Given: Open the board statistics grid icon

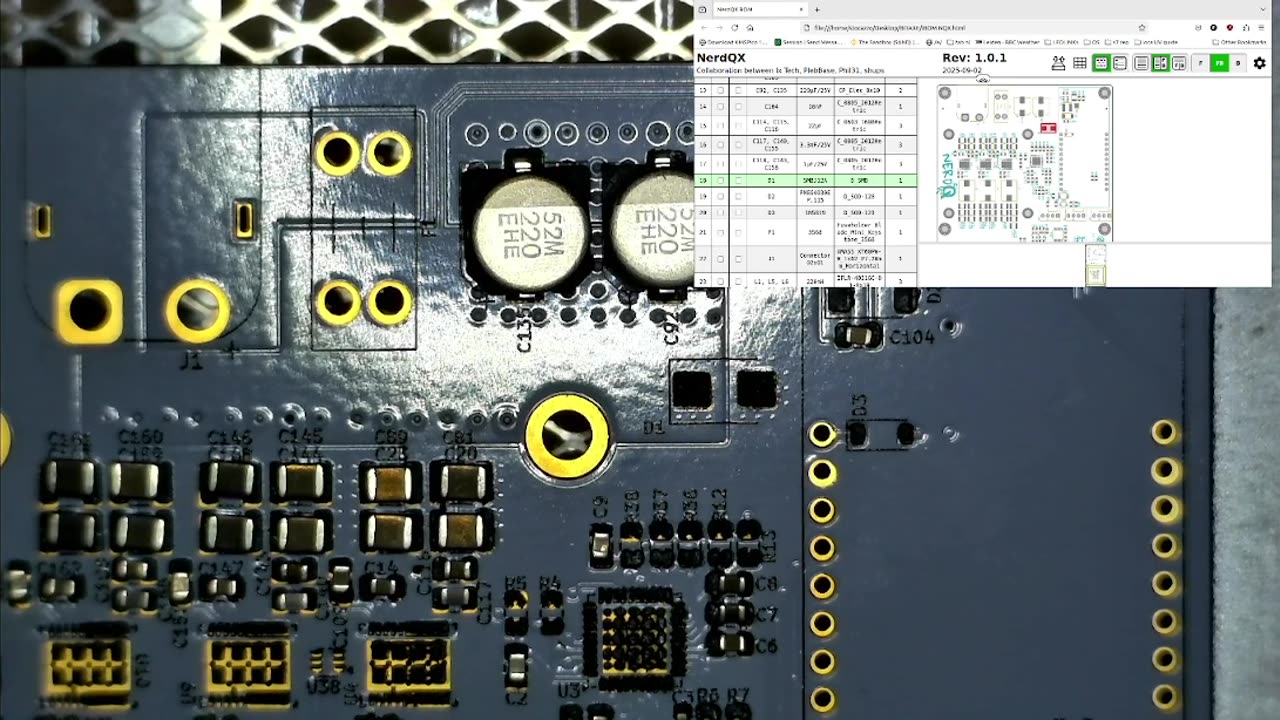Looking at the screenshot, I should pos(1080,63).
